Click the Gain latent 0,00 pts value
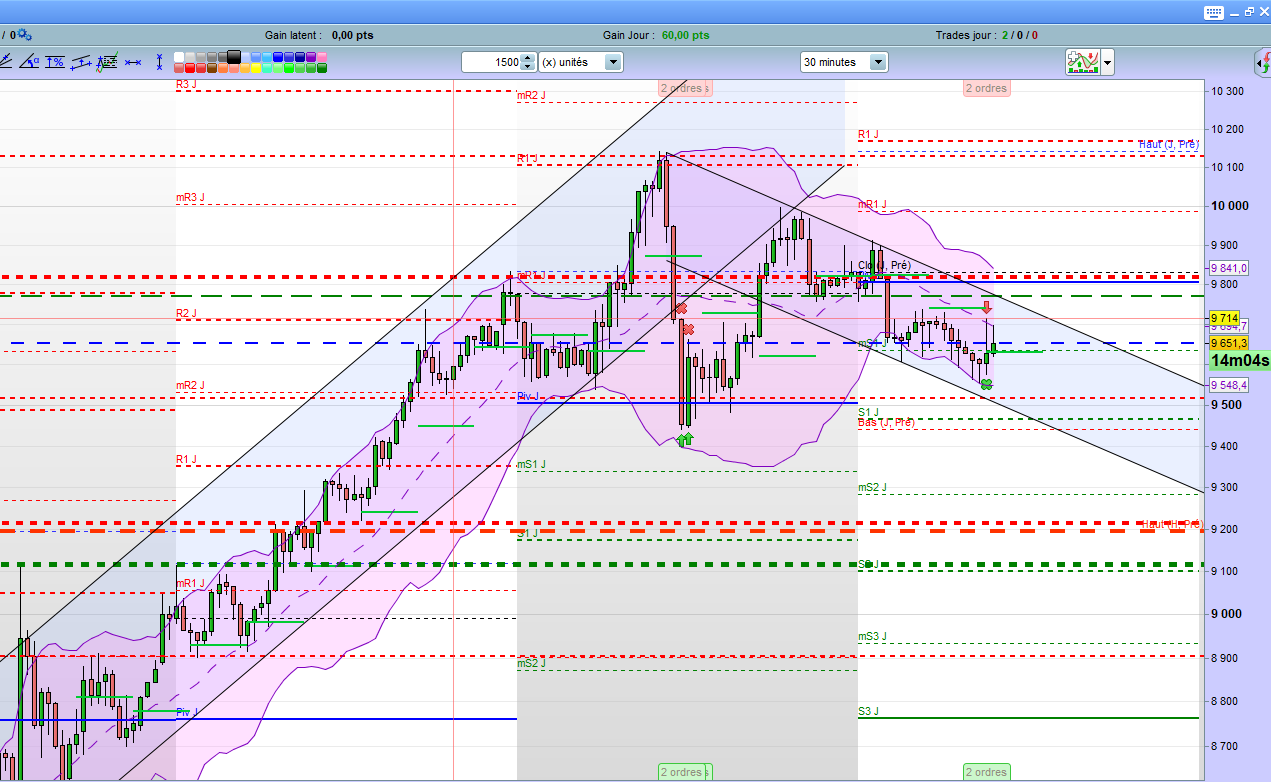Viewport: 1271px width, 782px height. pyautogui.click(x=352, y=35)
